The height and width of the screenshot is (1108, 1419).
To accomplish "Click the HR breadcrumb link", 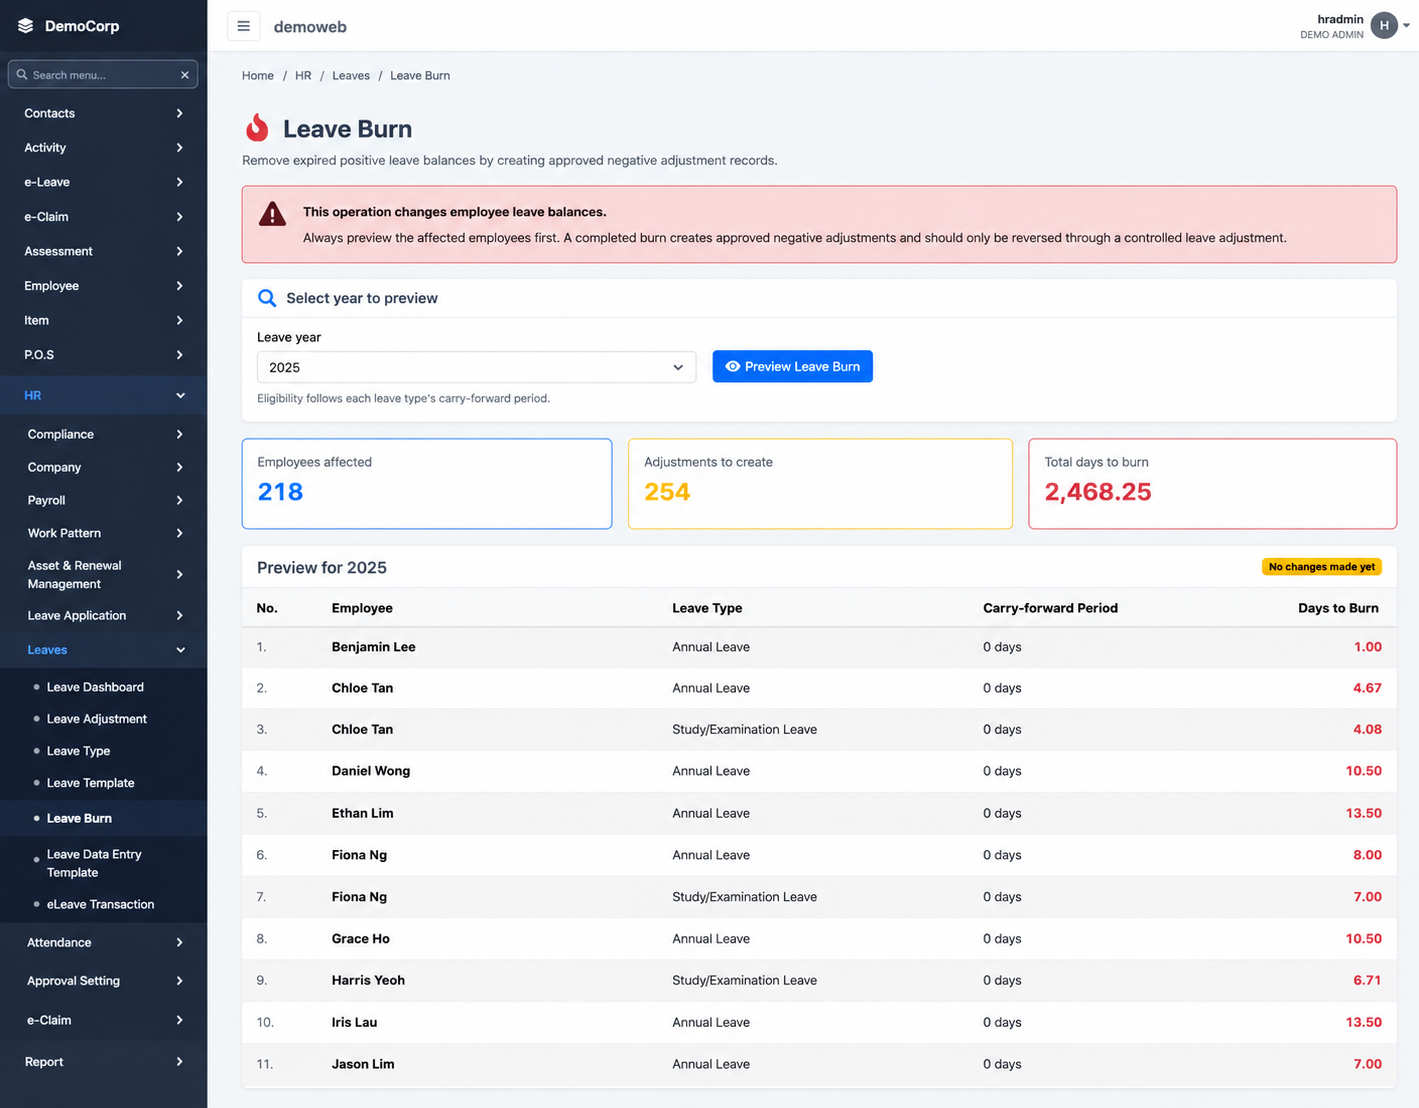I will (x=303, y=75).
